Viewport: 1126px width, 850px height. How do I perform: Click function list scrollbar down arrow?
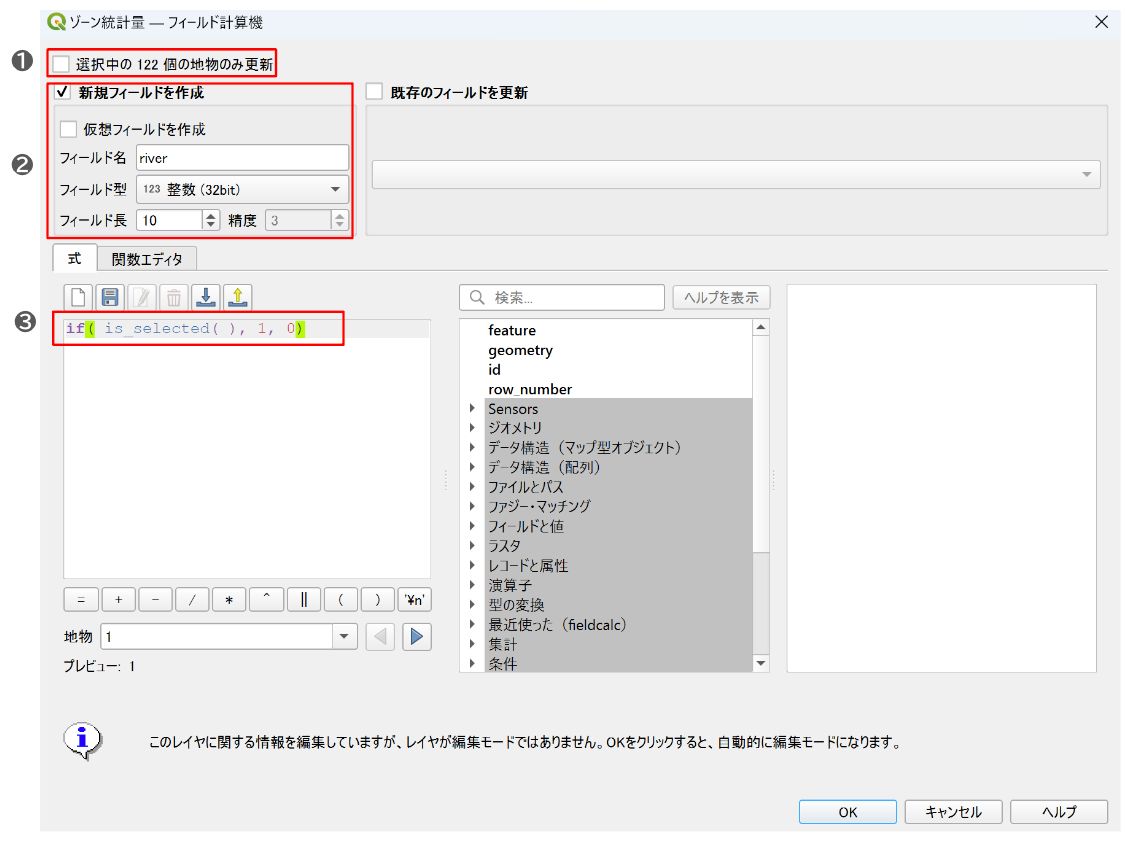point(761,663)
